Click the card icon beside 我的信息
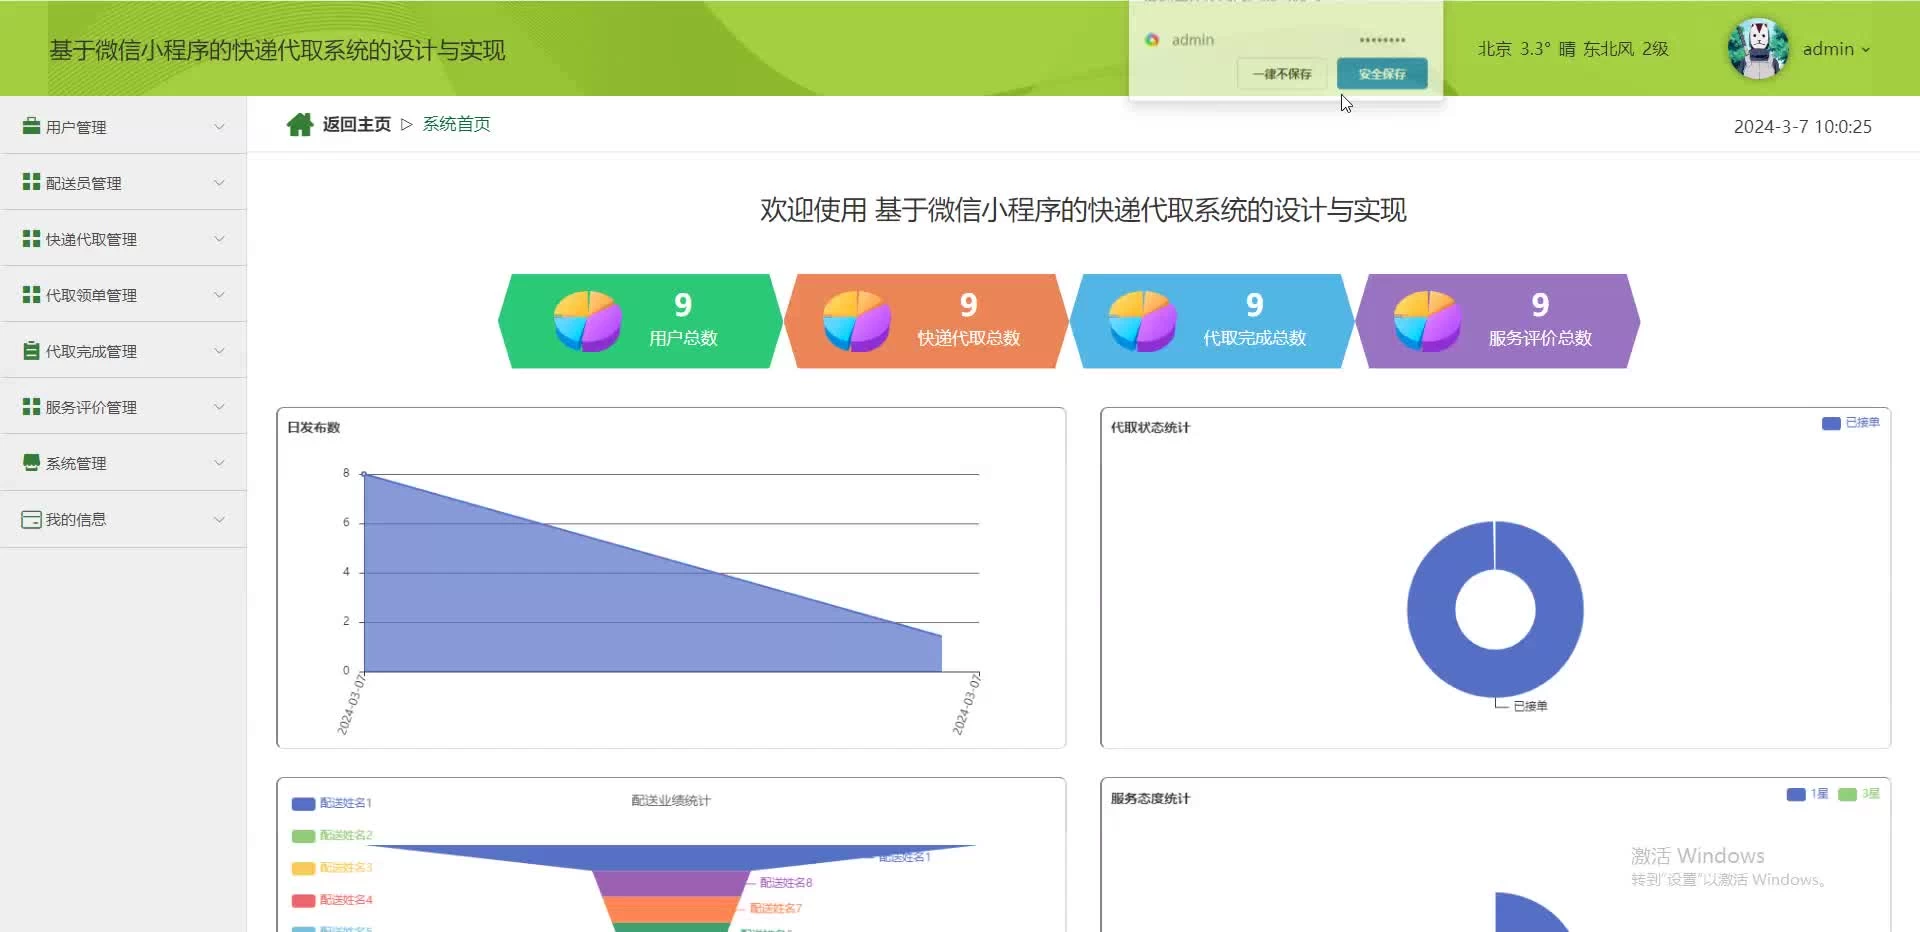This screenshot has height=932, width=1920. [31, 519]
